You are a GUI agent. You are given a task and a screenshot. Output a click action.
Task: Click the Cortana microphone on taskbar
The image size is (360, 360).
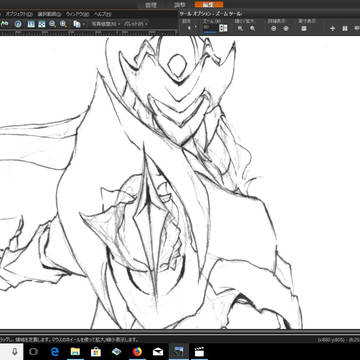click(15, 352)
